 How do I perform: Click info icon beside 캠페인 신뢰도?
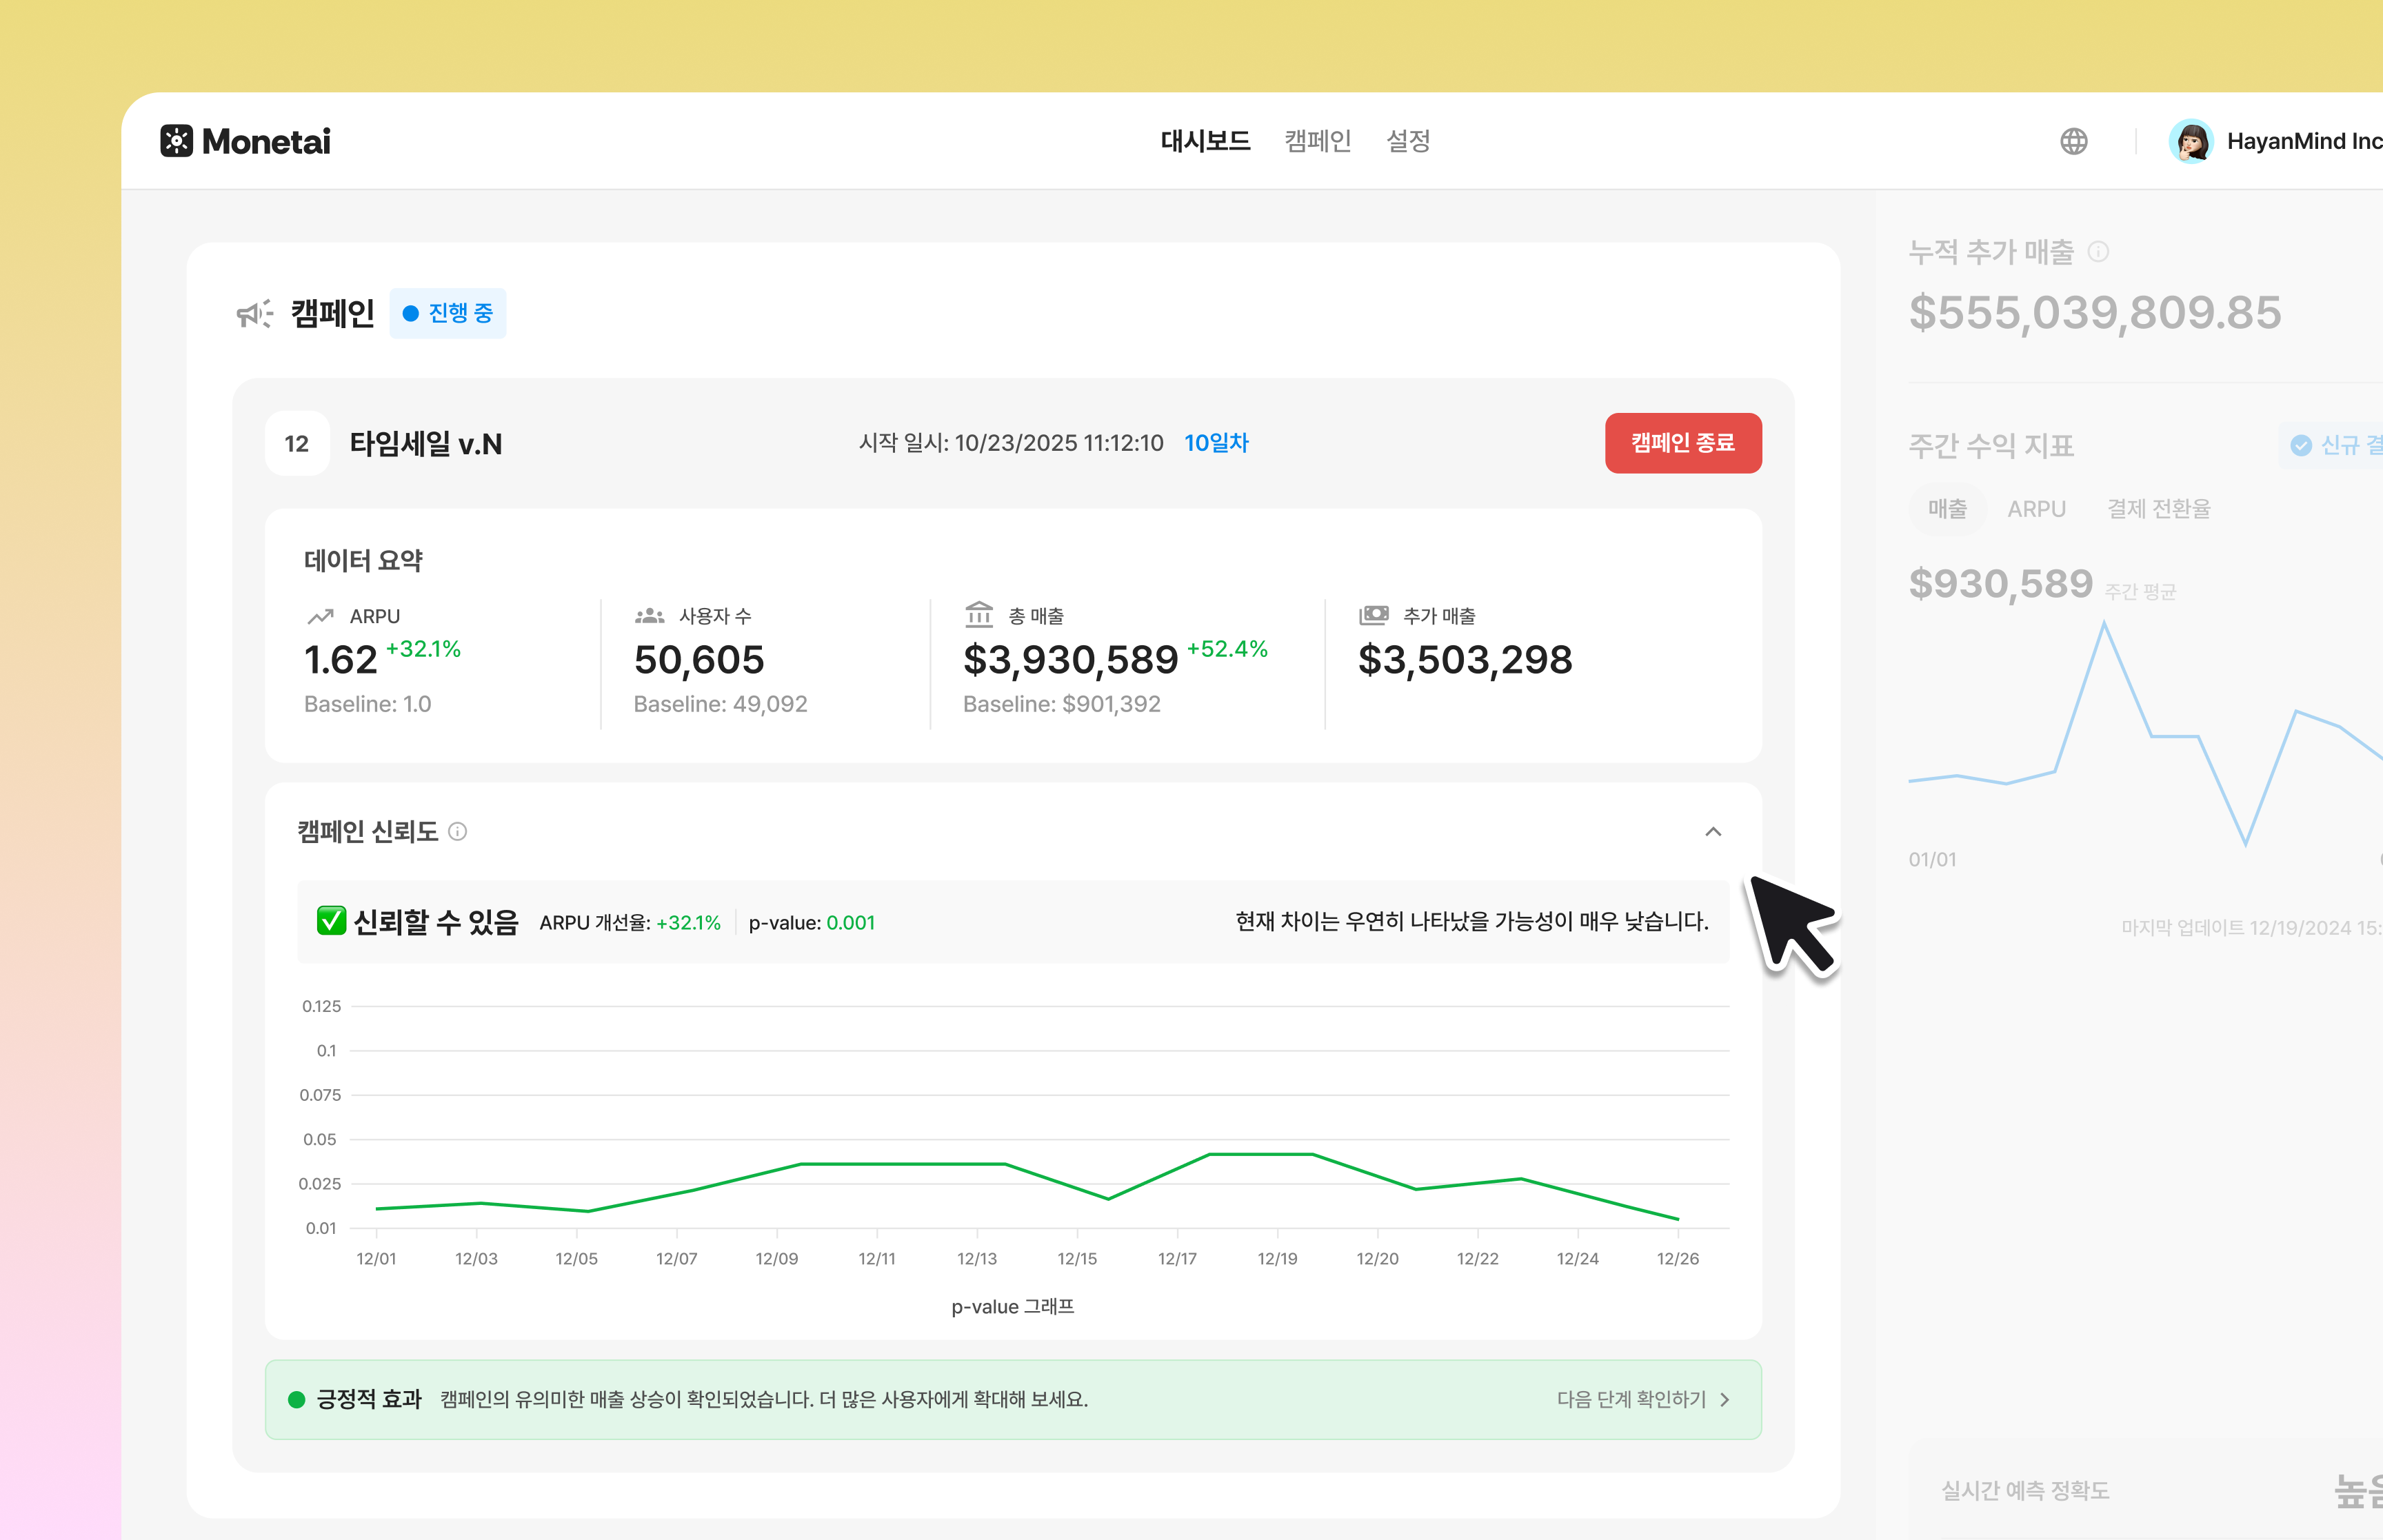(458, 831)
